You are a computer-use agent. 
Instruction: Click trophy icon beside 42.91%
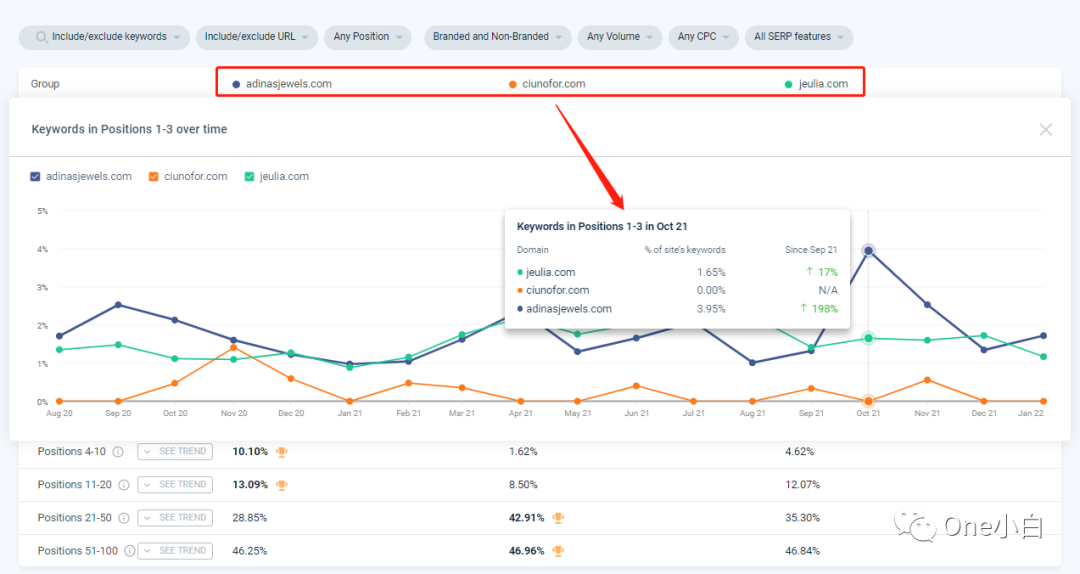pos(559,518)
